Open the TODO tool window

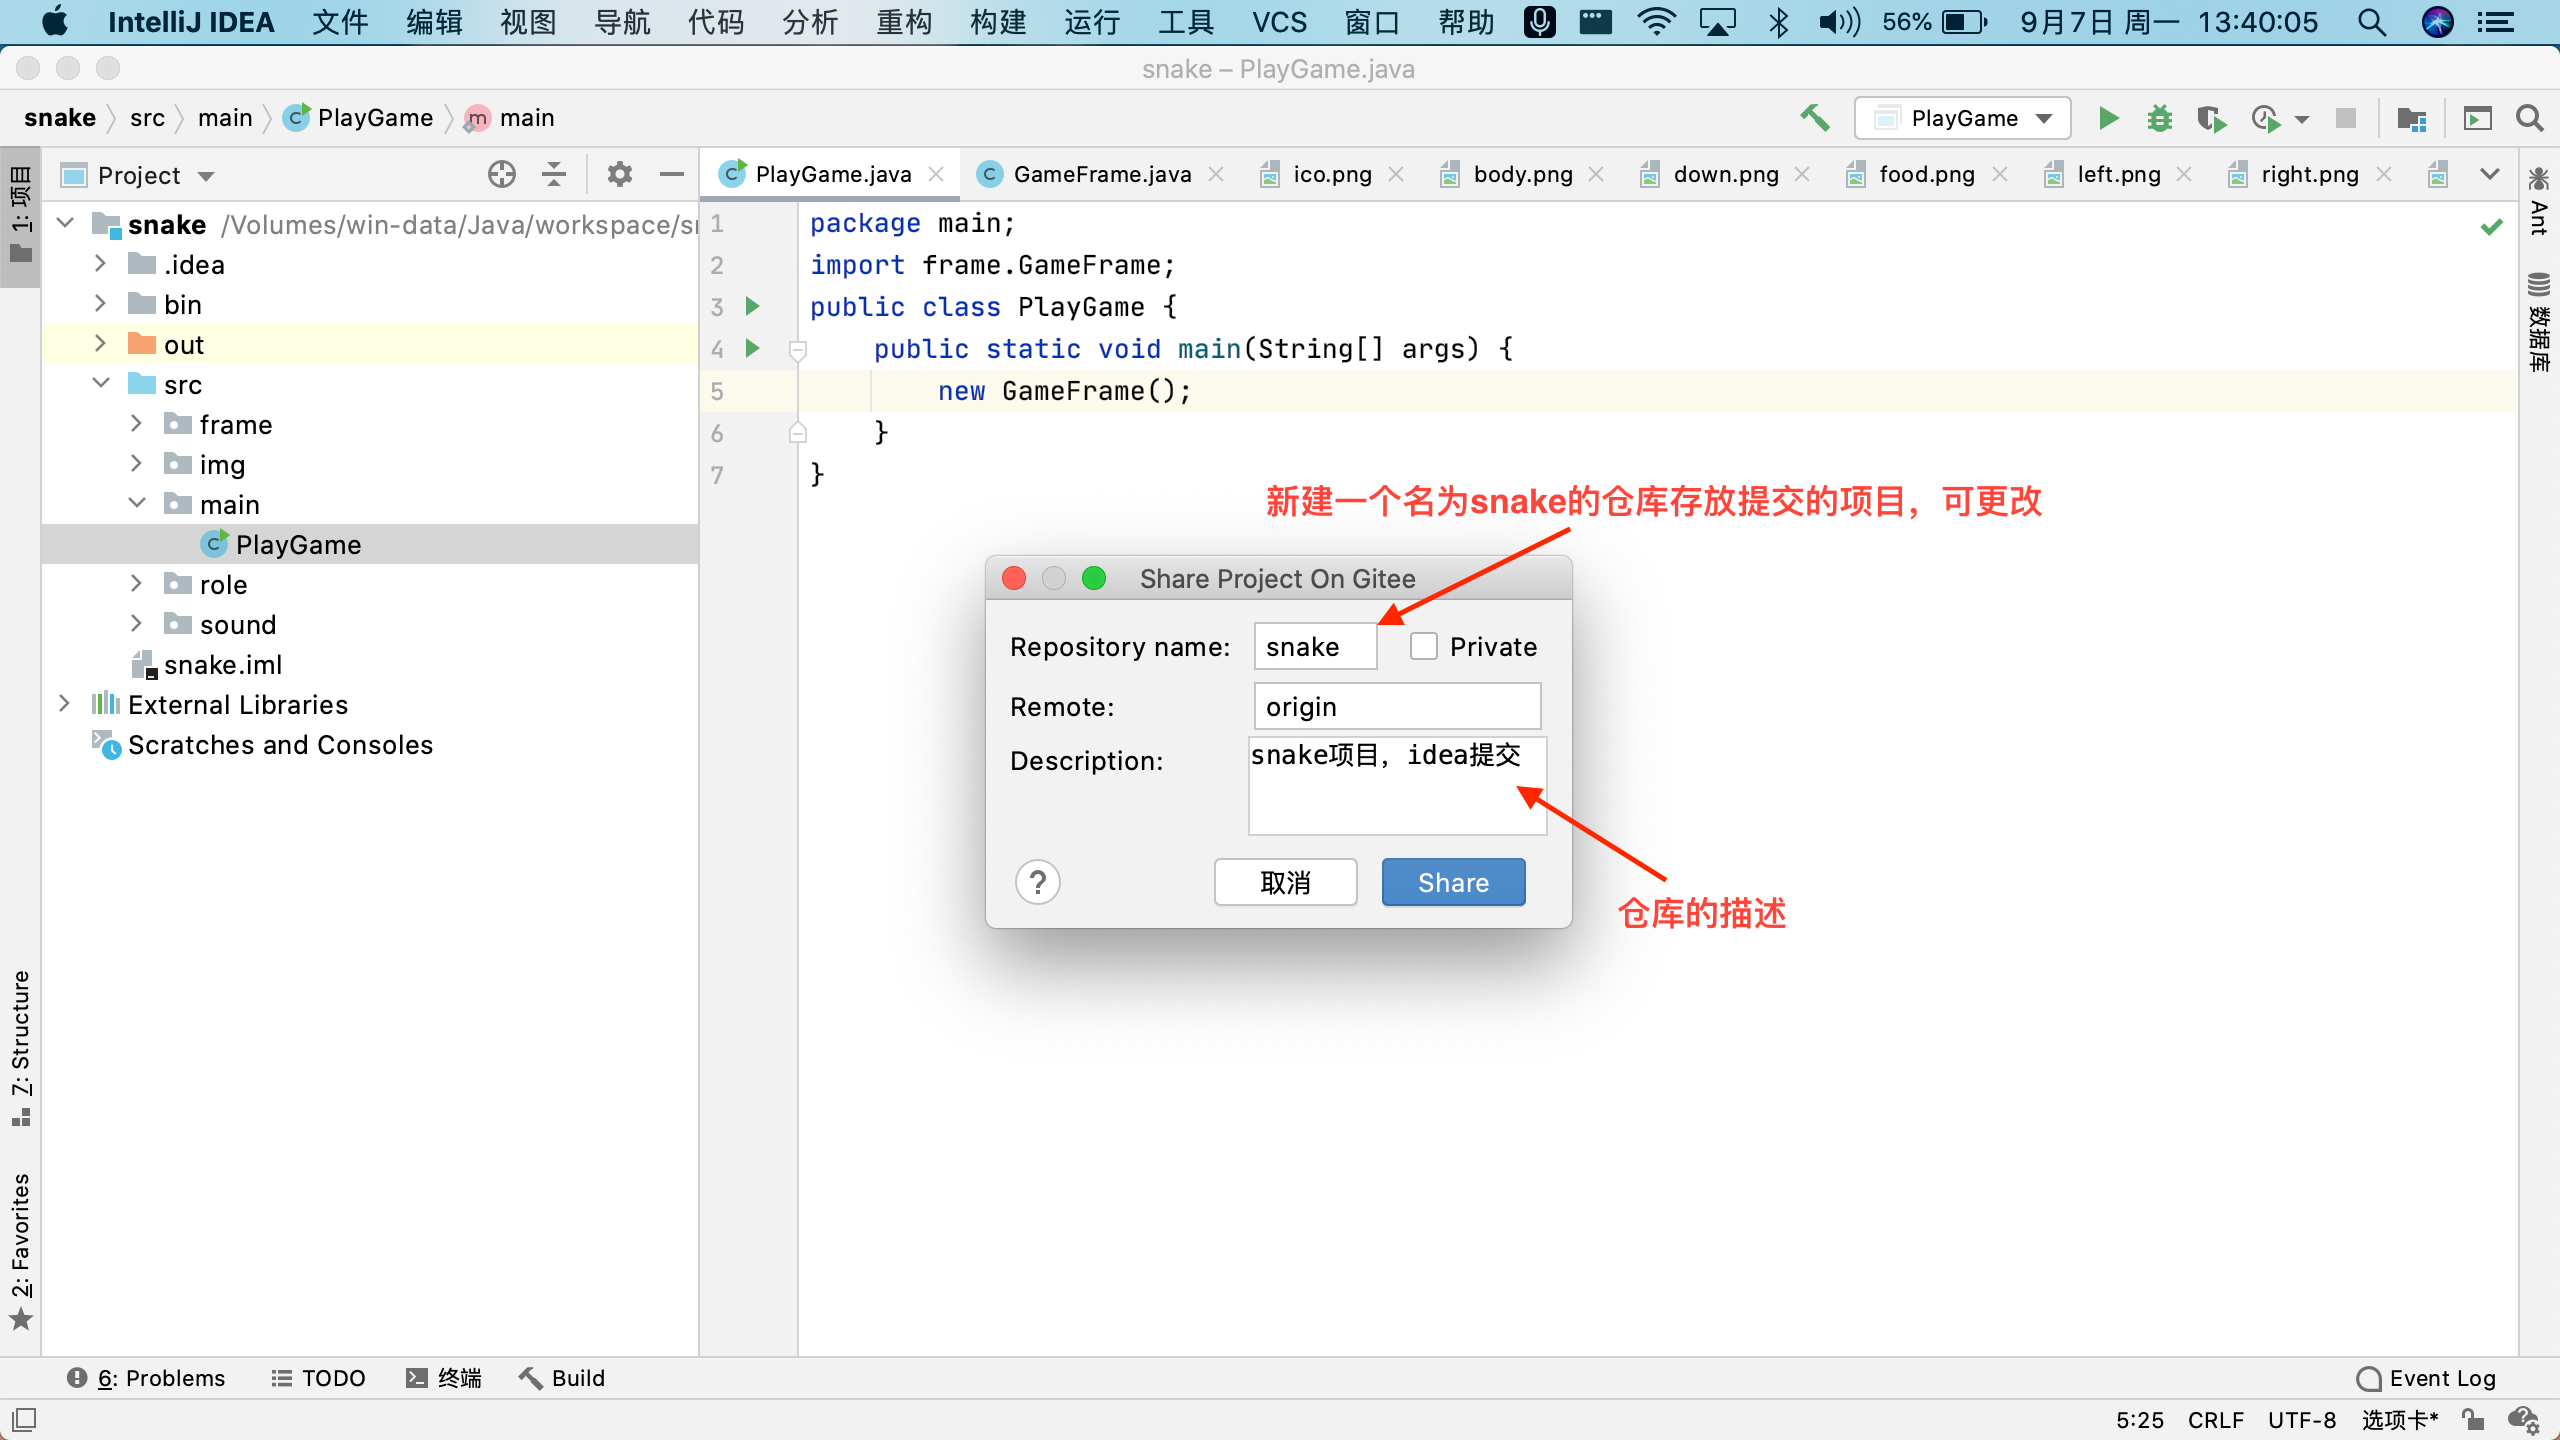[x=318, y=1378]
